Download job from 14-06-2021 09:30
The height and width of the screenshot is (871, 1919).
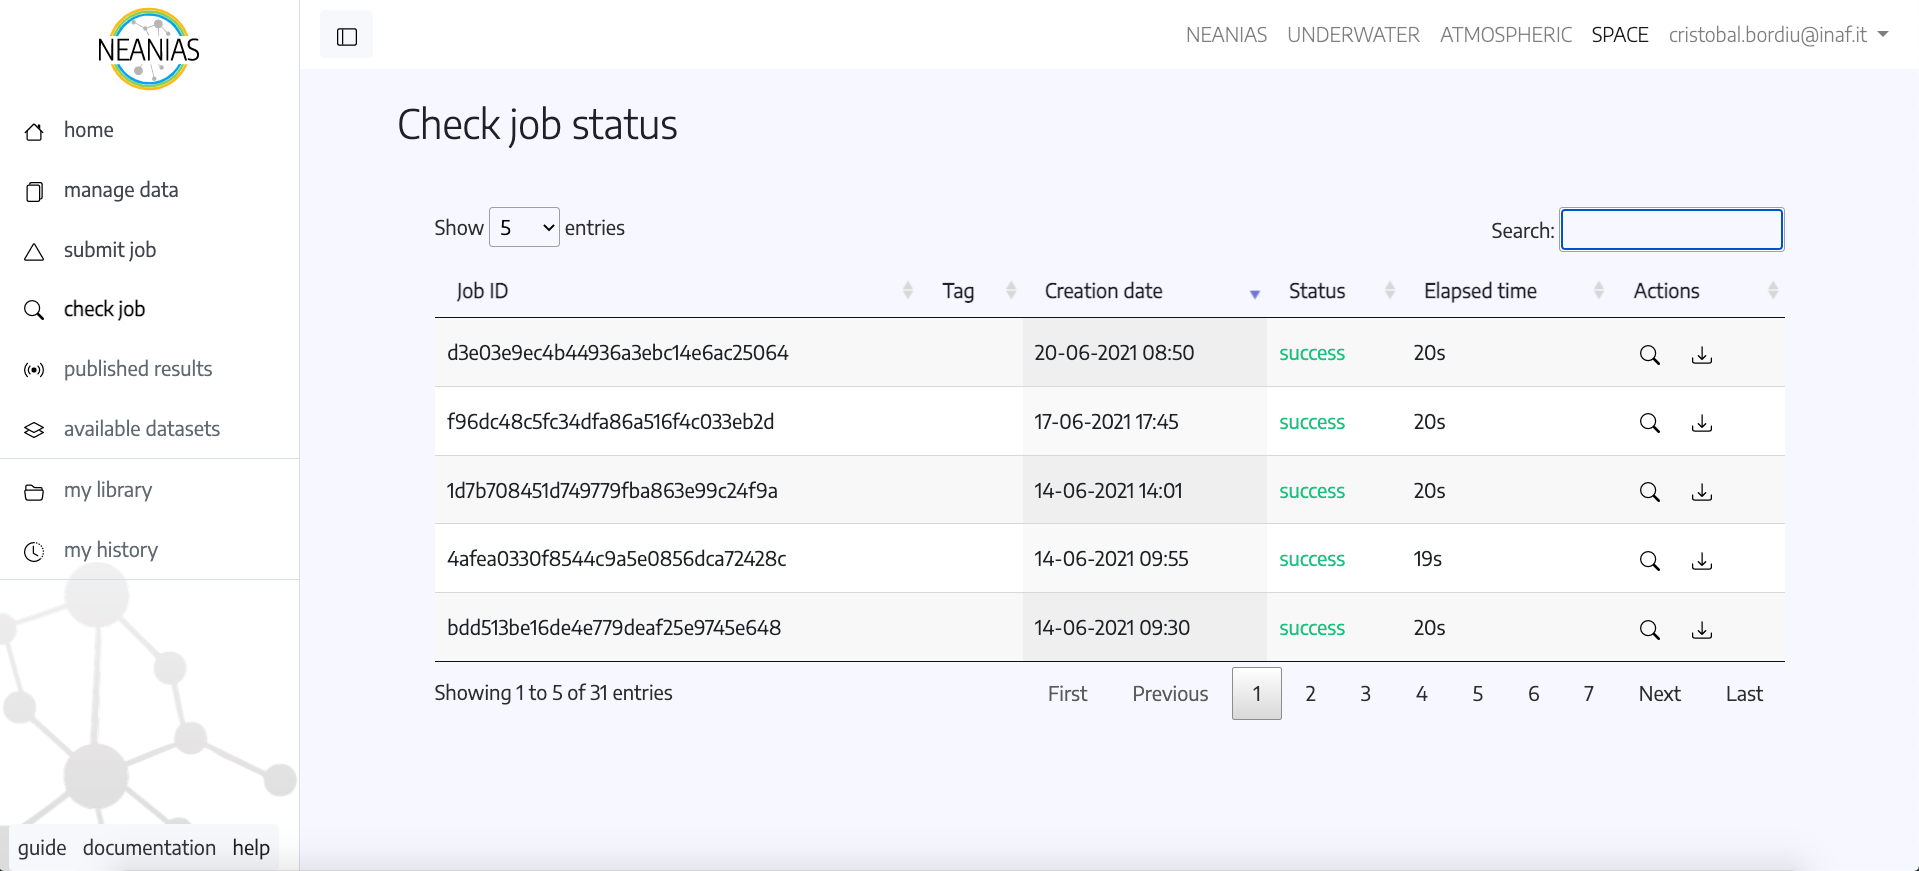pos(1701,630)
